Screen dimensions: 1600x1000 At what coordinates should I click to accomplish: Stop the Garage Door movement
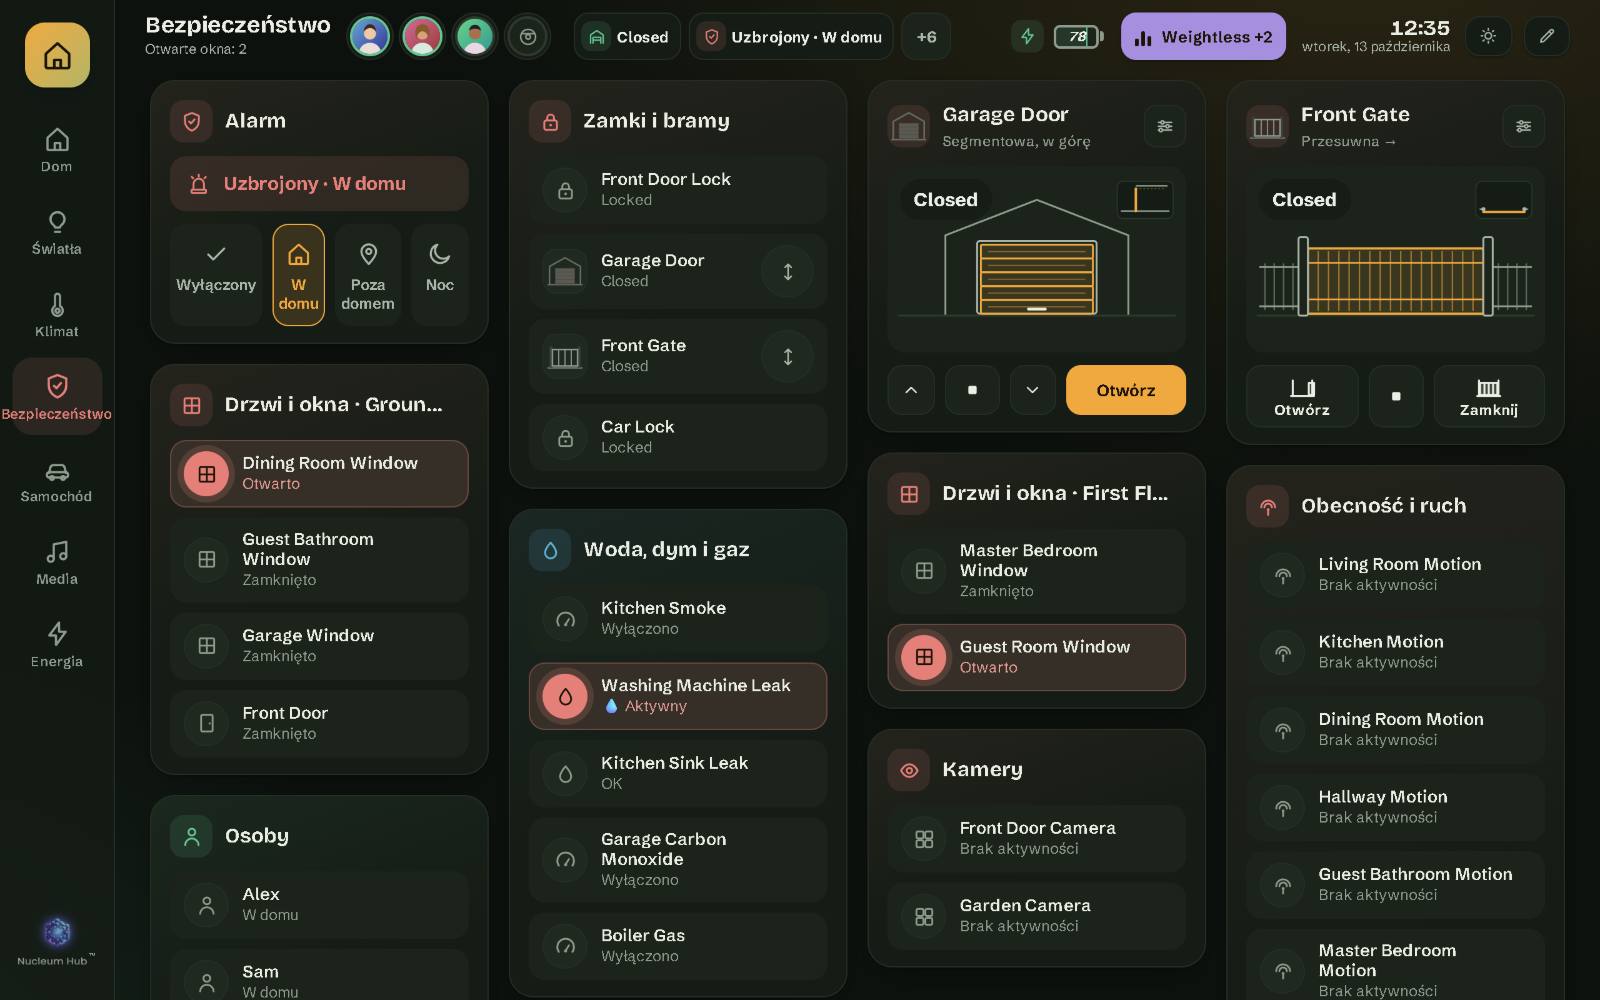(972, 390)
